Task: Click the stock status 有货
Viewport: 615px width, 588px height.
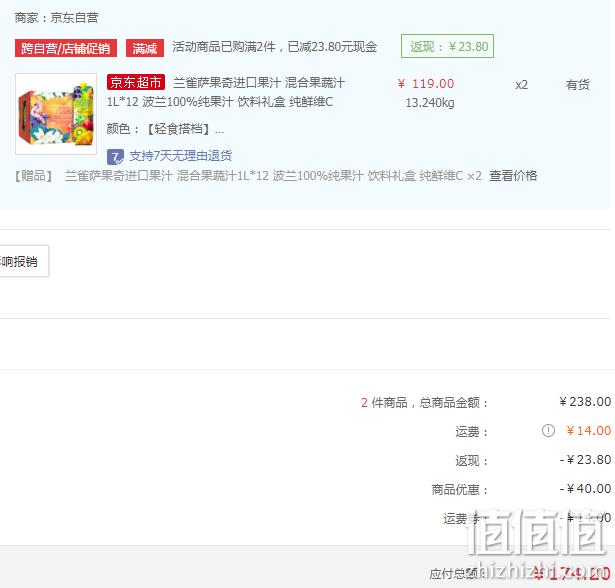Action: point(577,84)
